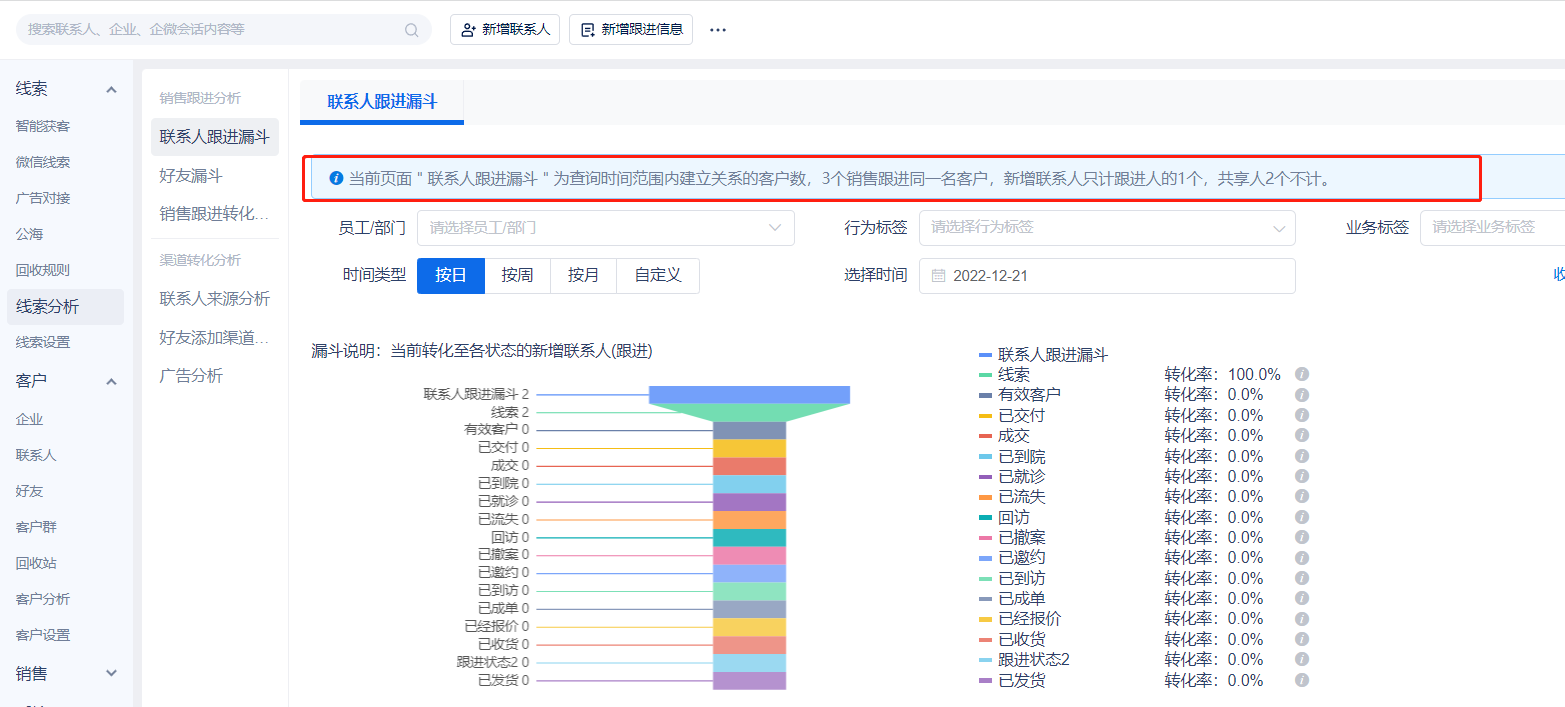Expand the 销售 sidebar section

click(x=111, y=674)
